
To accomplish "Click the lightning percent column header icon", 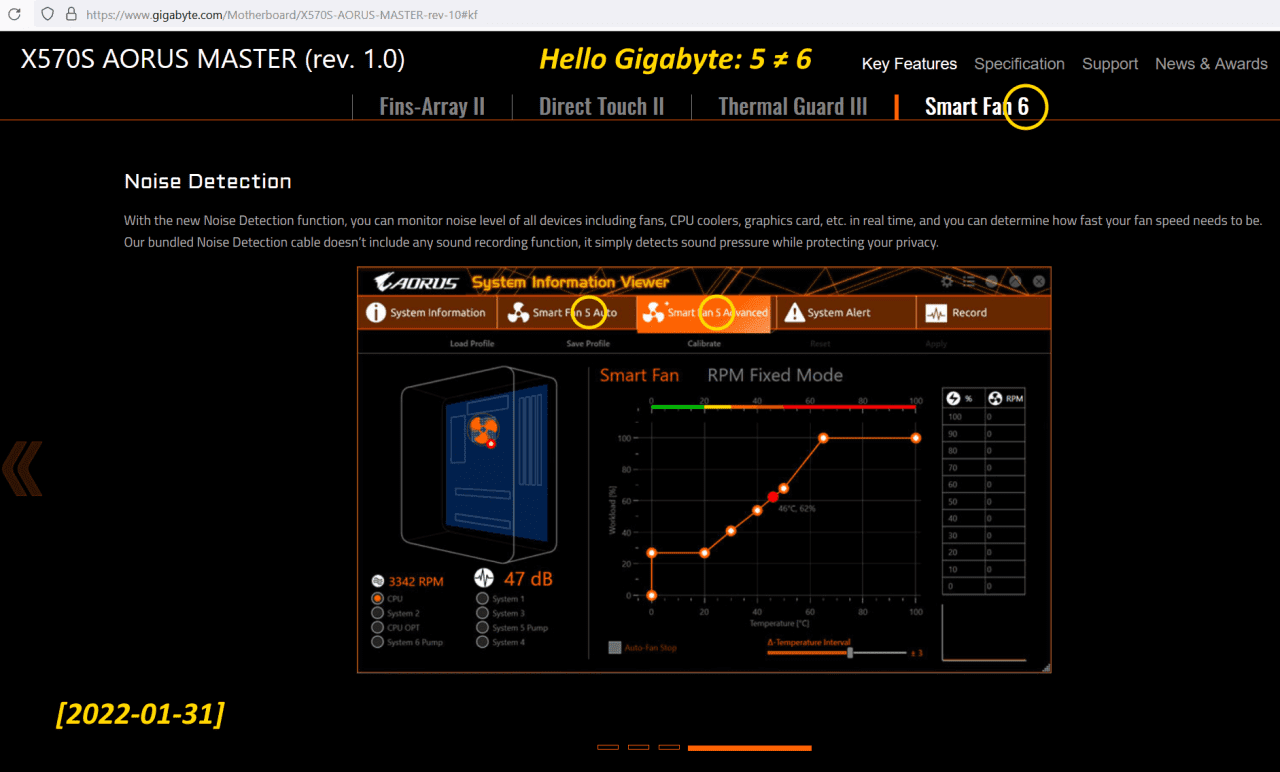I will (x=953, y=398).
